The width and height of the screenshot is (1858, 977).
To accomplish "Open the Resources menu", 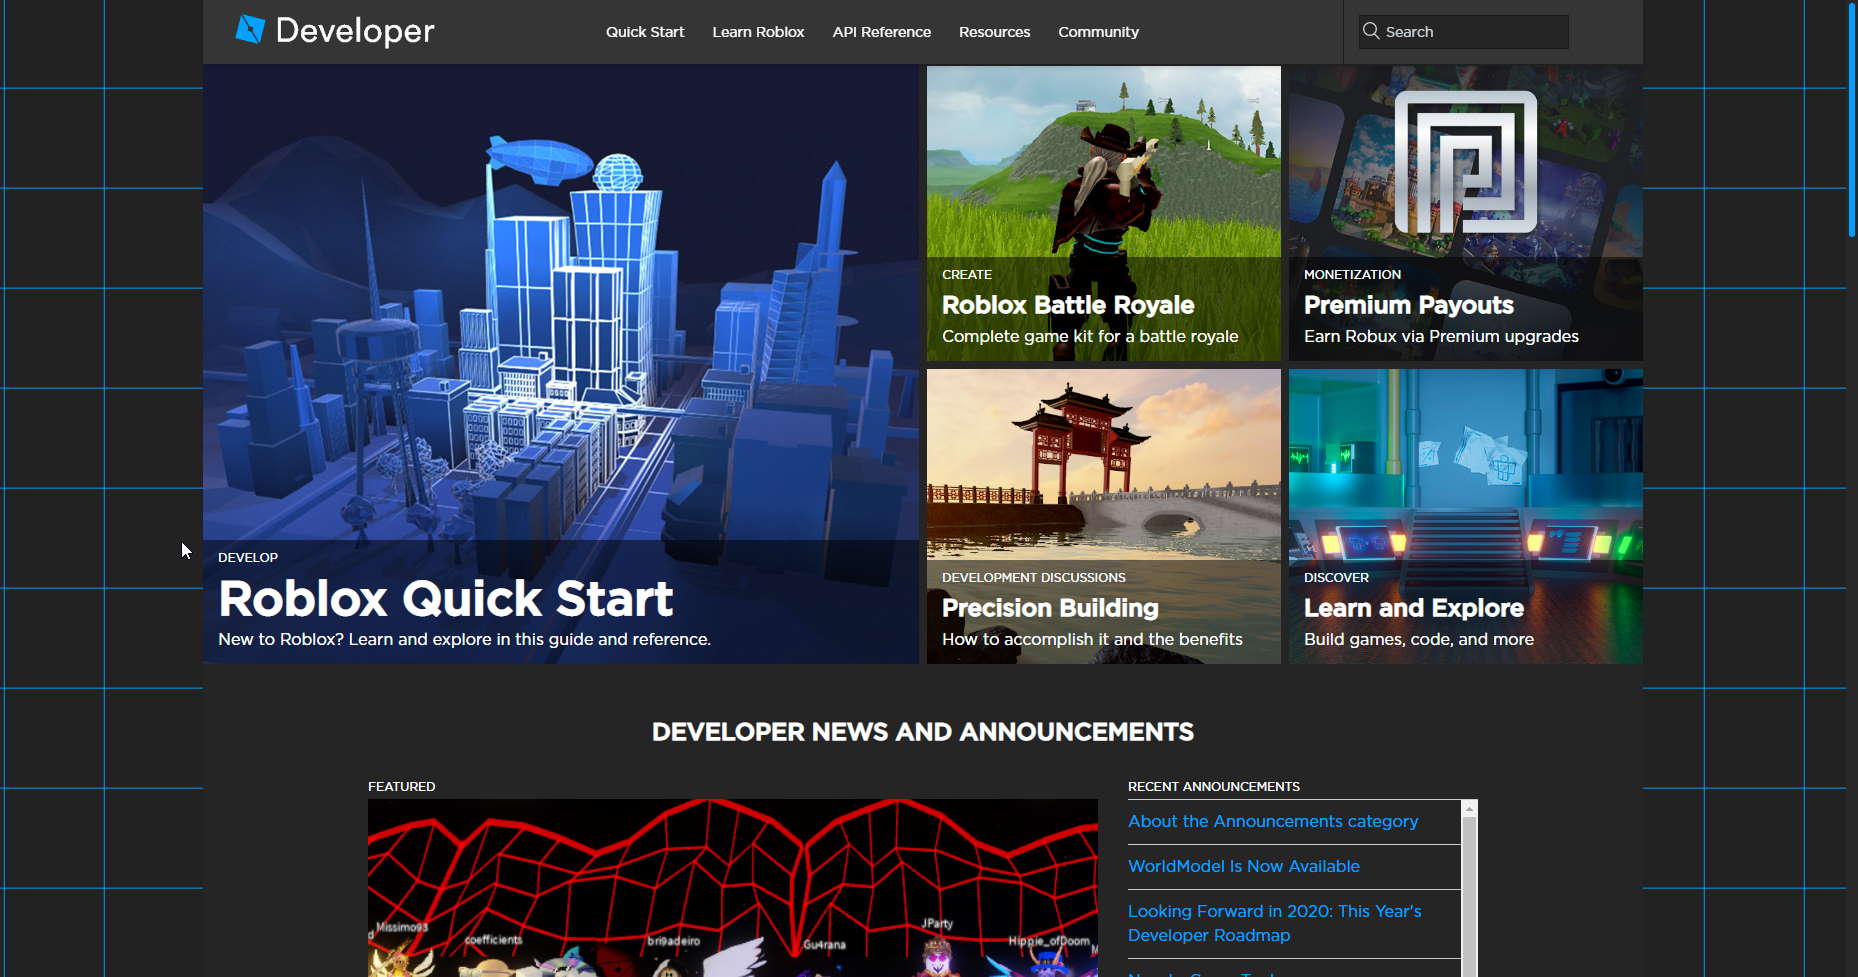I will coord(994,32).
